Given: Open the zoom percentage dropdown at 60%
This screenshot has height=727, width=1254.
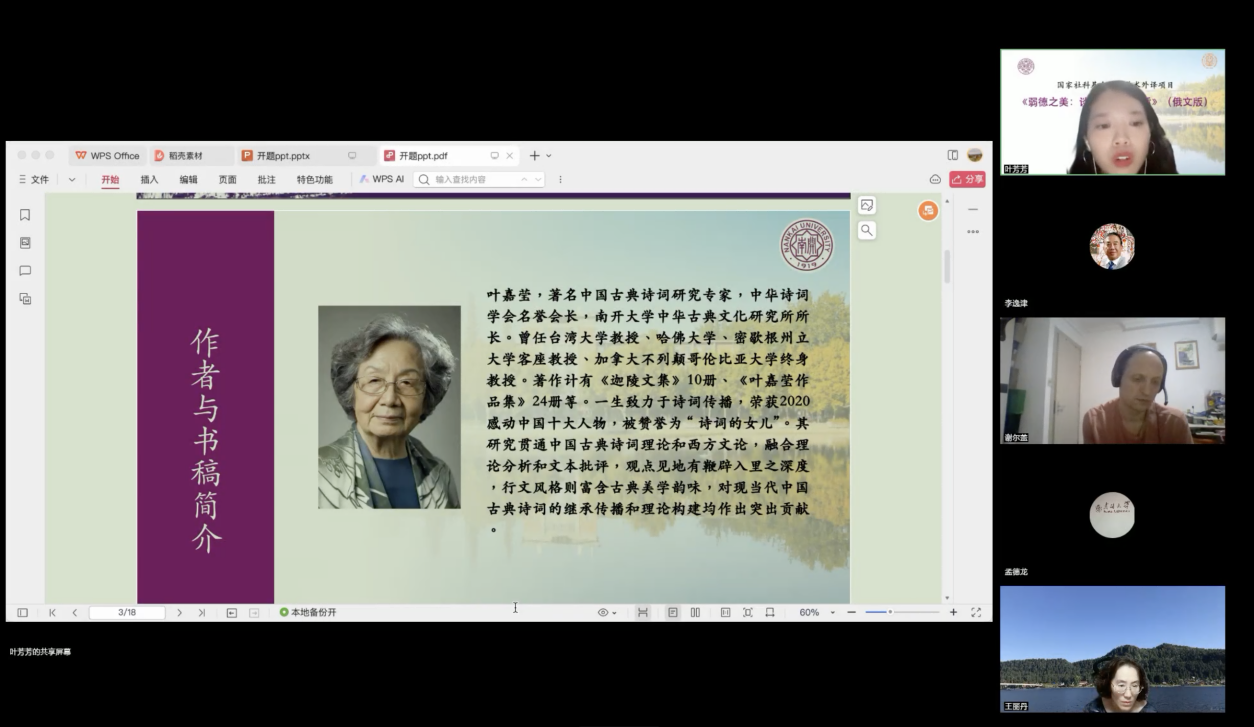Looking at the screenshot, I should coord(816,612).
